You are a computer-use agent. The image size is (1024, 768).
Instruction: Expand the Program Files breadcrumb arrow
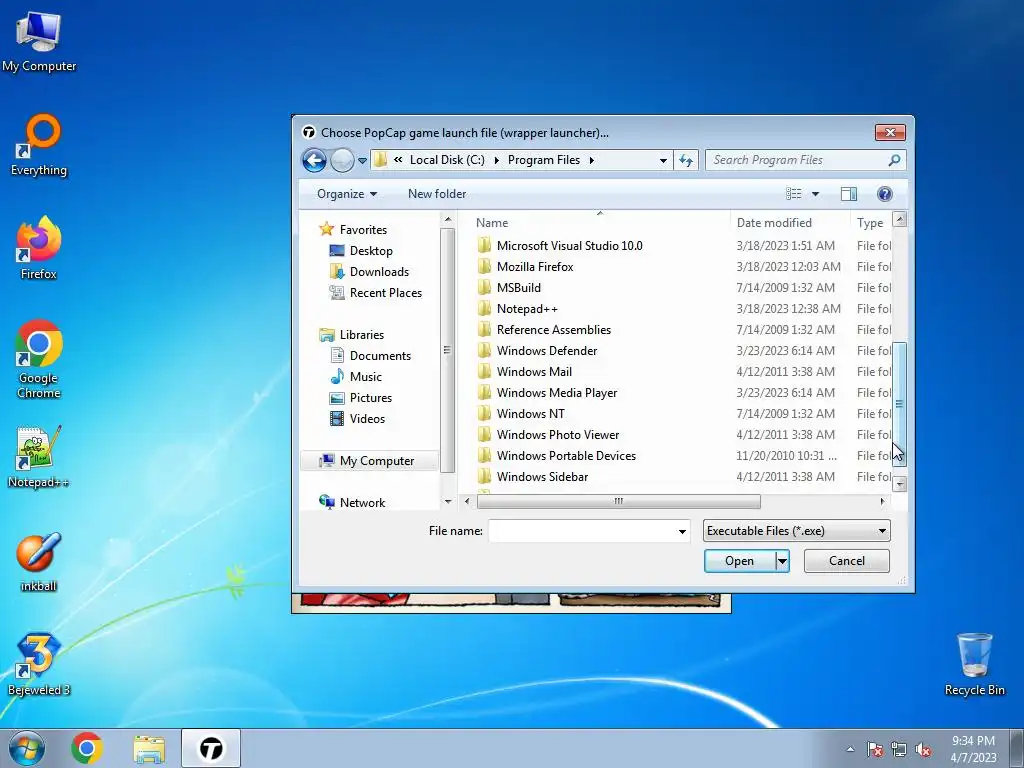(592, 160)
